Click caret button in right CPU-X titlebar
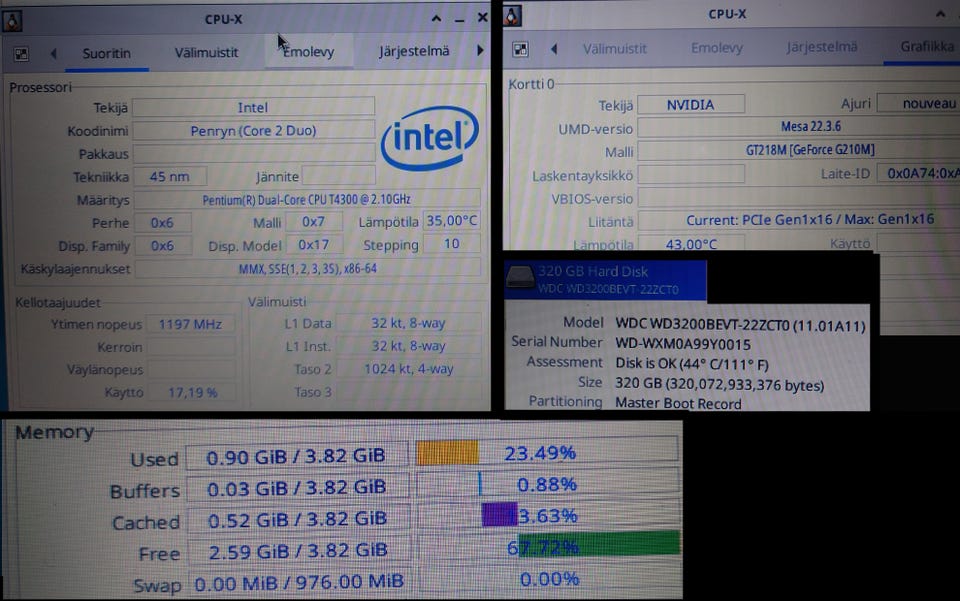The height and width of the screenshot is (601, 960). (940, 14)
